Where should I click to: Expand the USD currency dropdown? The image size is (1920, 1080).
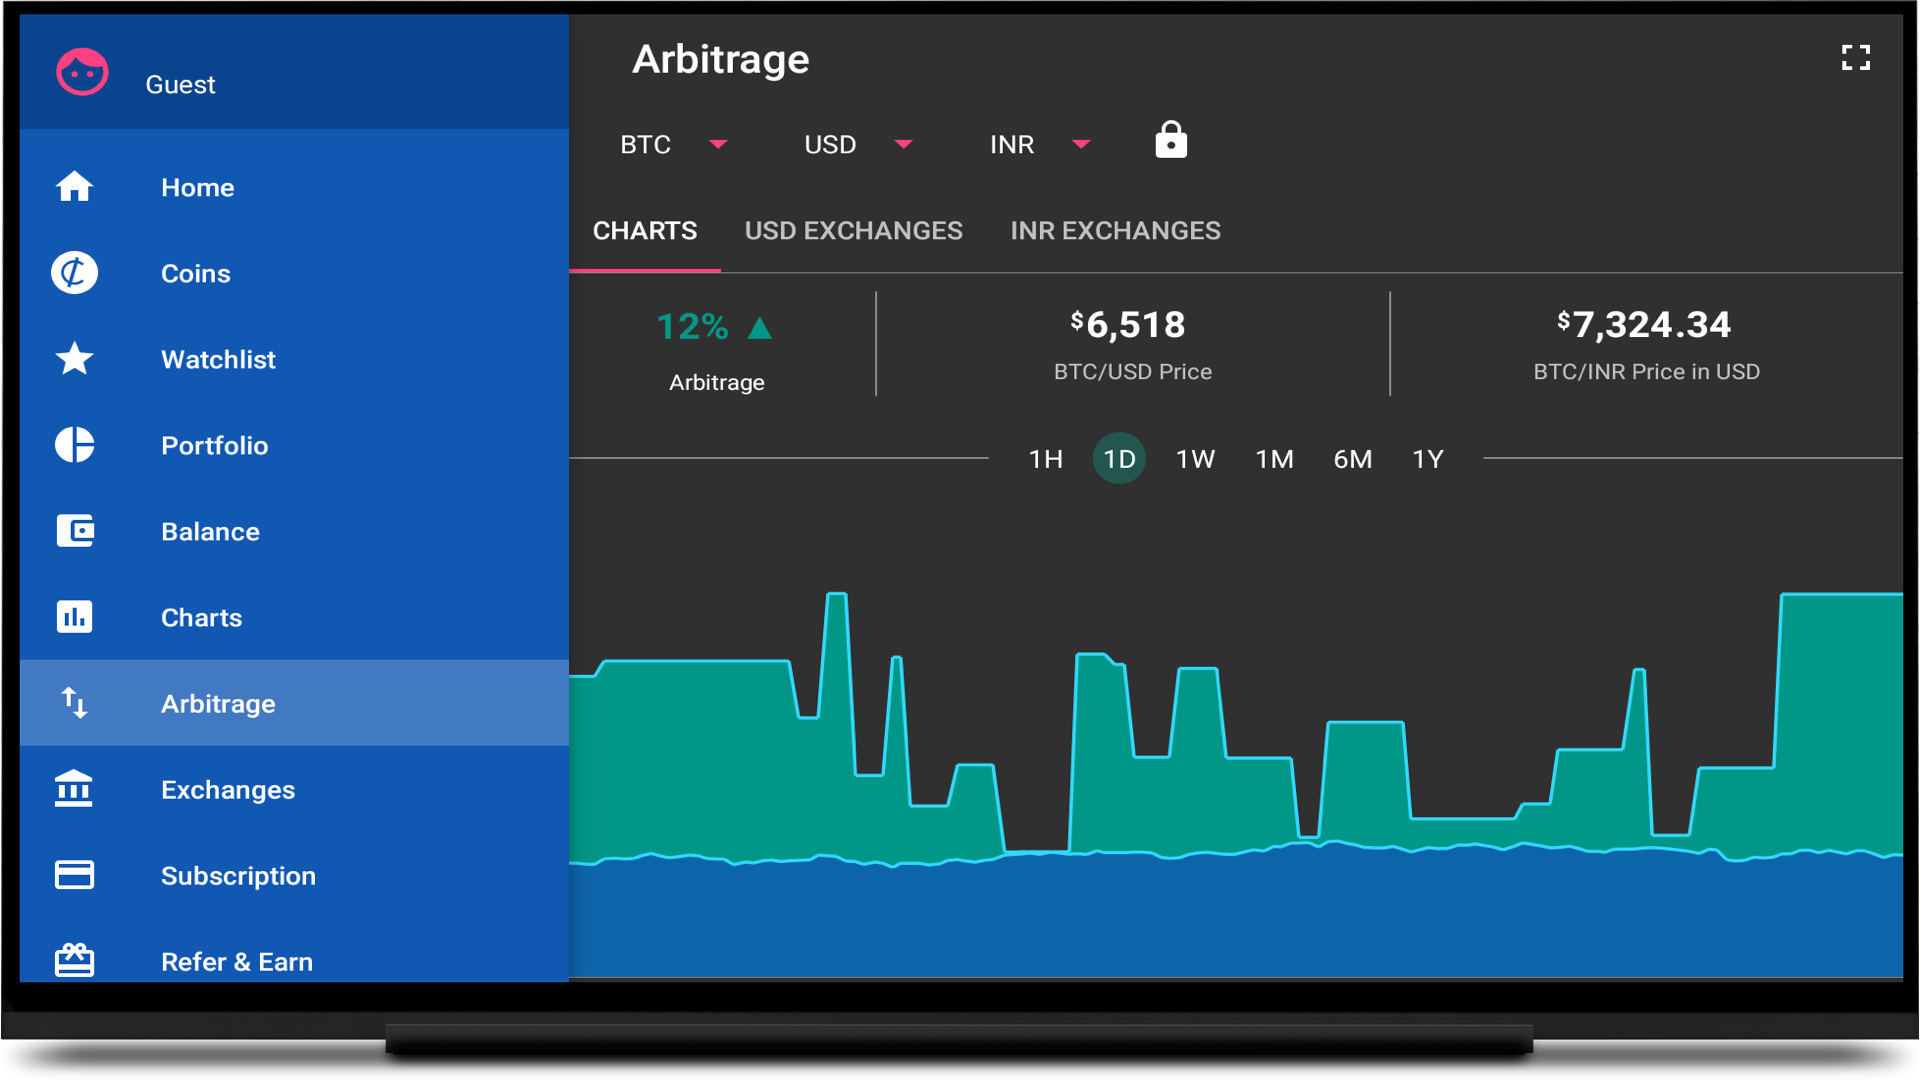903,145
